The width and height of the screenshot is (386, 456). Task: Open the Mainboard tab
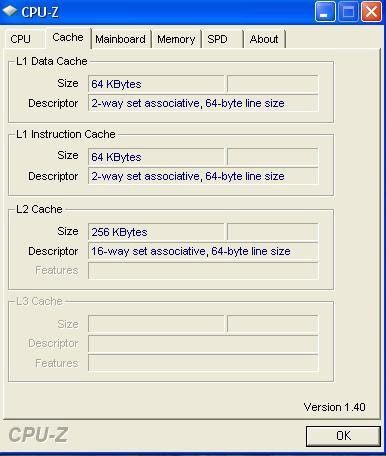click(x=121, y=39)
